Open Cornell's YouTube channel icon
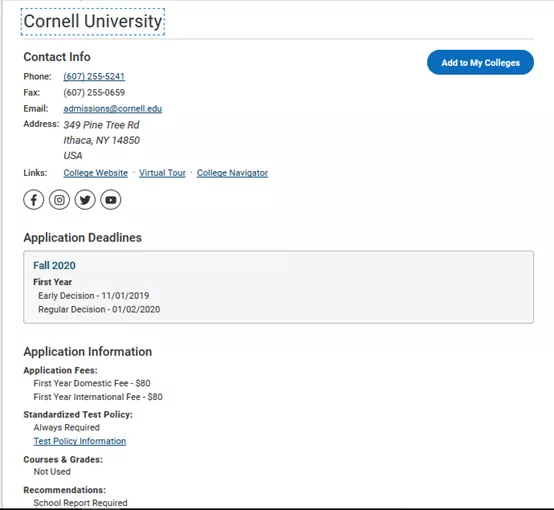This screenshot has width=554, height=510. point(111,200)
